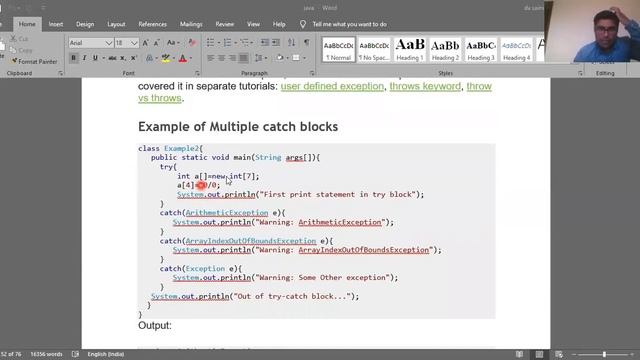
Task: Follow user defined exception link
Action: pos(332,87)
